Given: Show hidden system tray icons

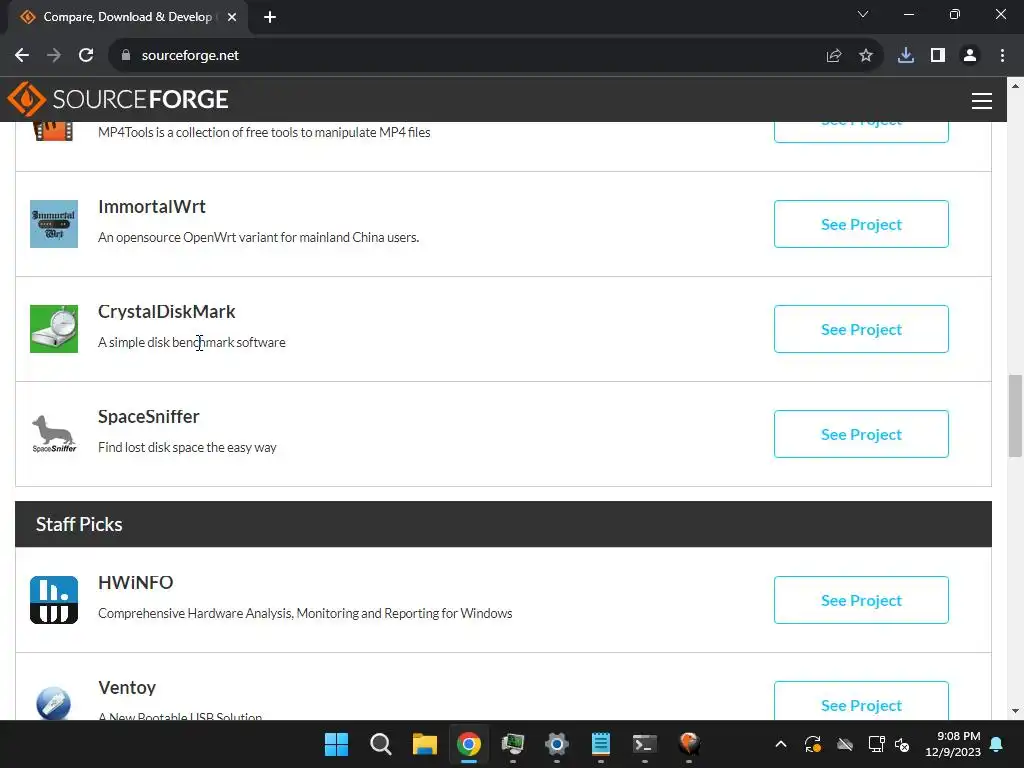Looking at the screenshot, I should click(x=780, y=744).
